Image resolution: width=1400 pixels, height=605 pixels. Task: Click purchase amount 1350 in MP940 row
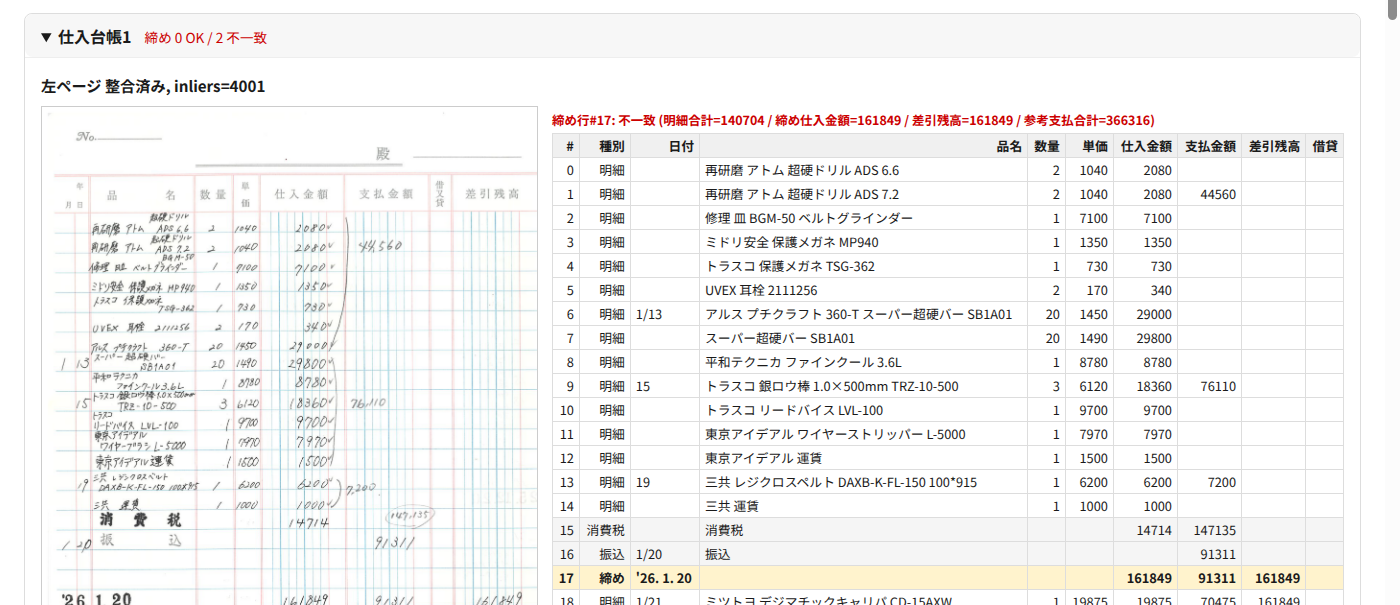tap(1146, 242)
